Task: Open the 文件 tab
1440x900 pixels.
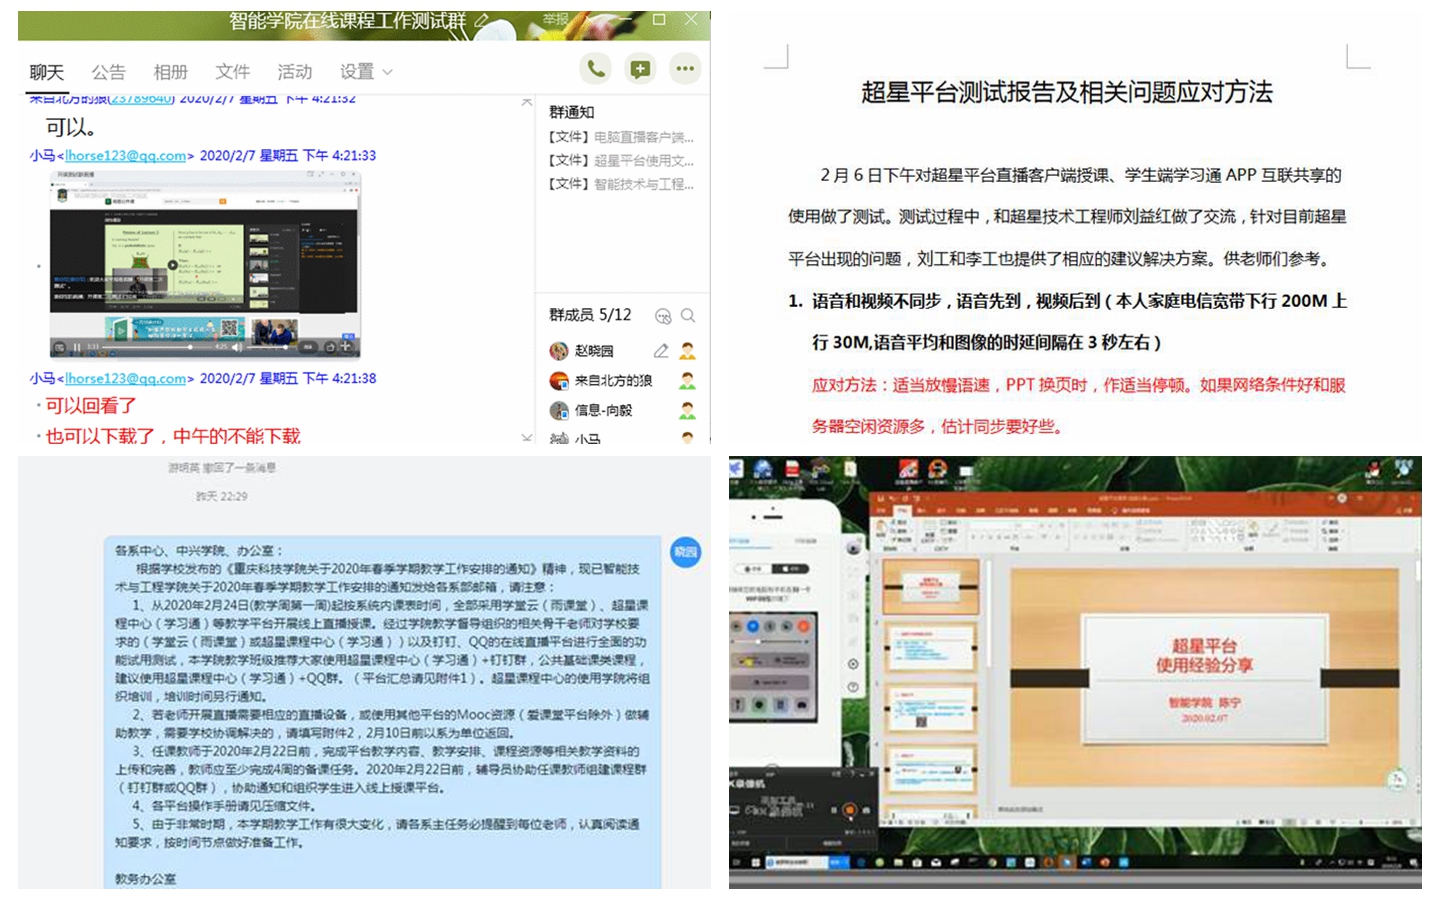Action: click(x=232, y=72)
